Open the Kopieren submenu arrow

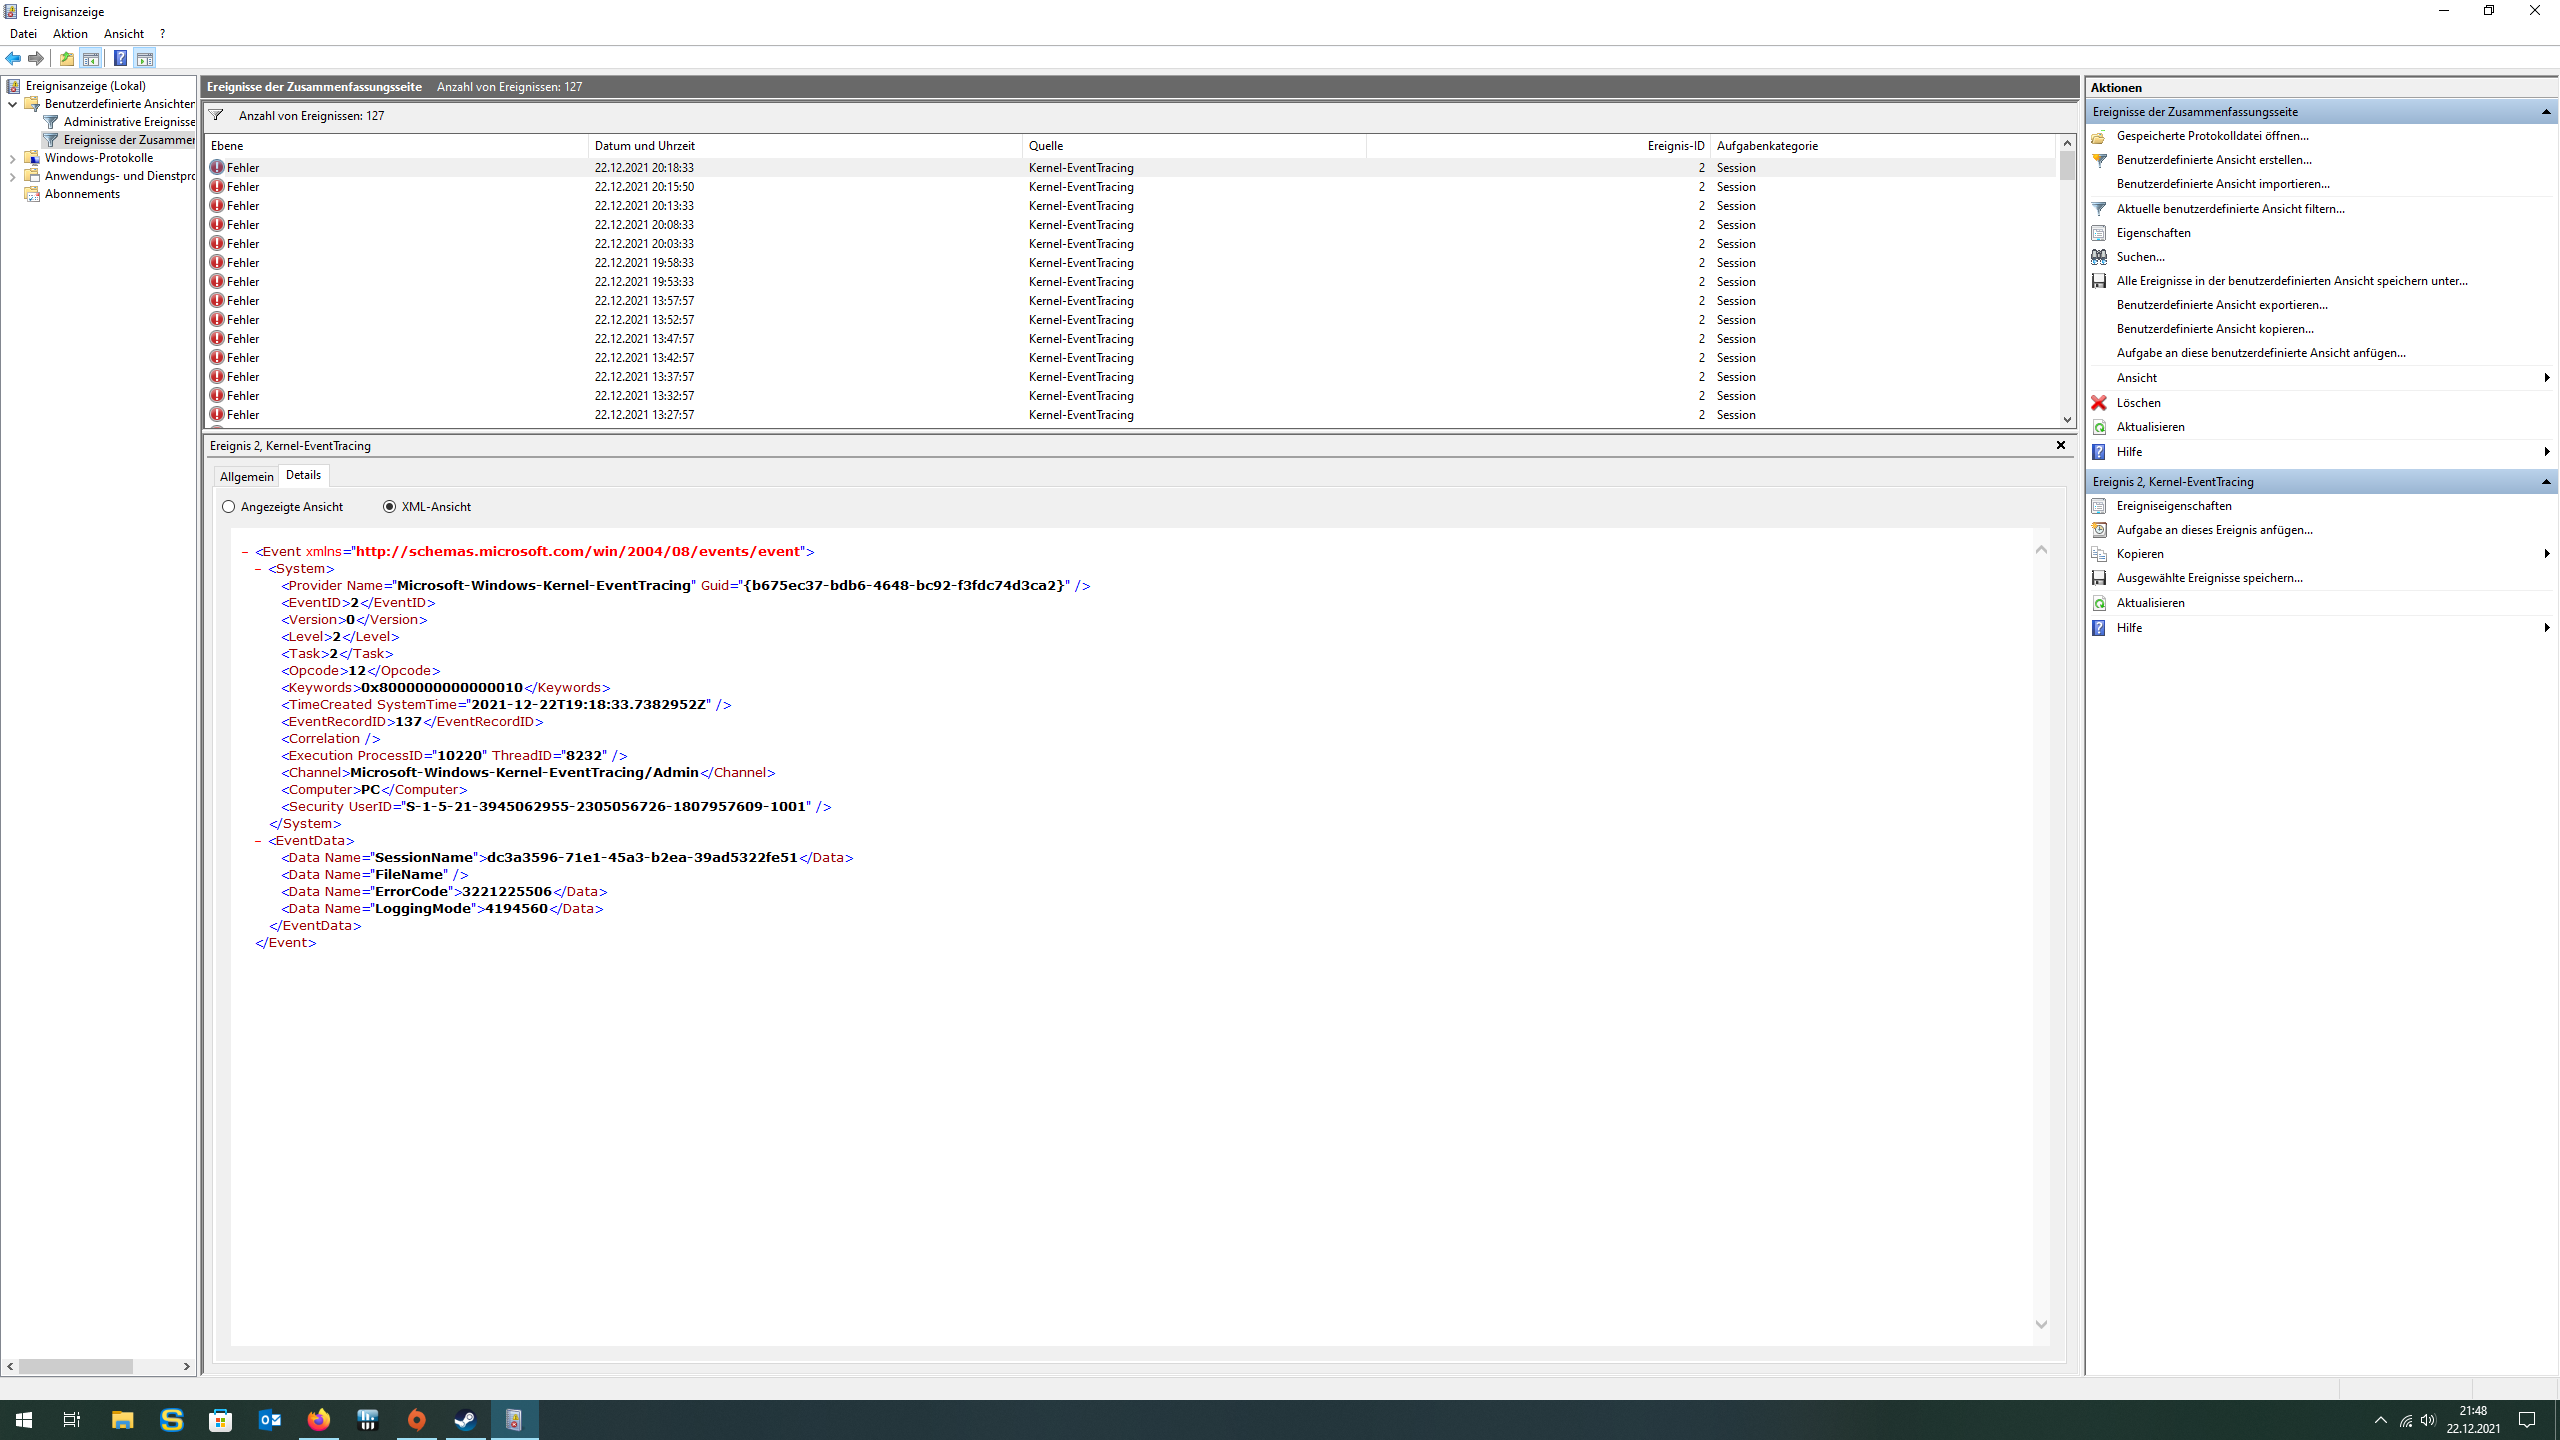(x=2546, y=554)
